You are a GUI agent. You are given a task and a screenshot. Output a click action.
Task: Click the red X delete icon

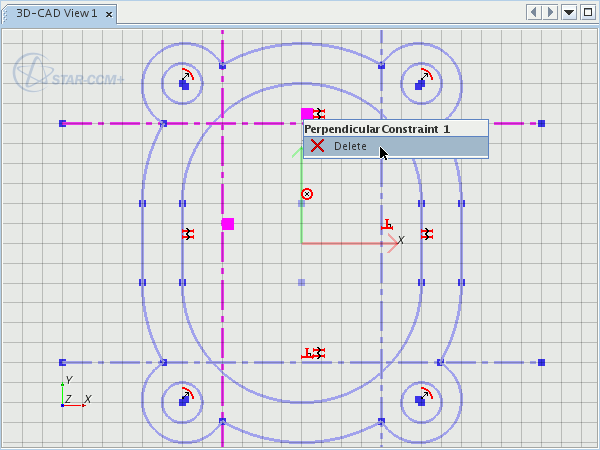(x=317, y=147)
